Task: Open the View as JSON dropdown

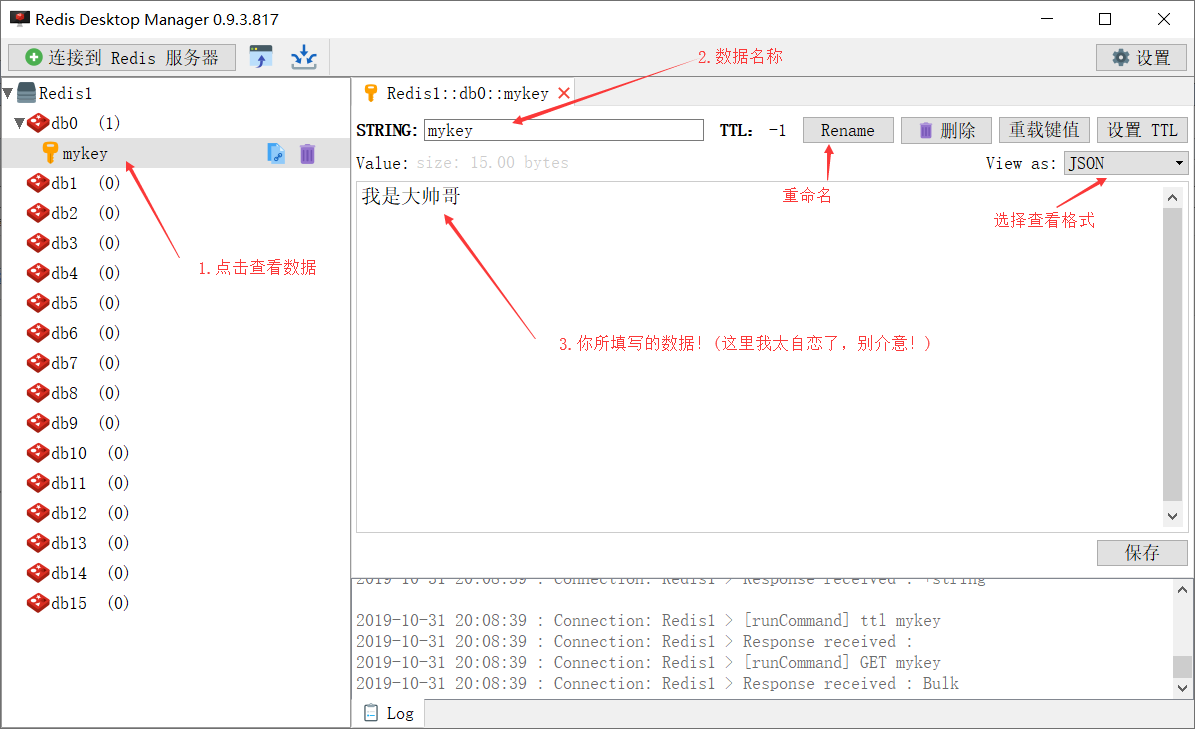Action: 1126,163
